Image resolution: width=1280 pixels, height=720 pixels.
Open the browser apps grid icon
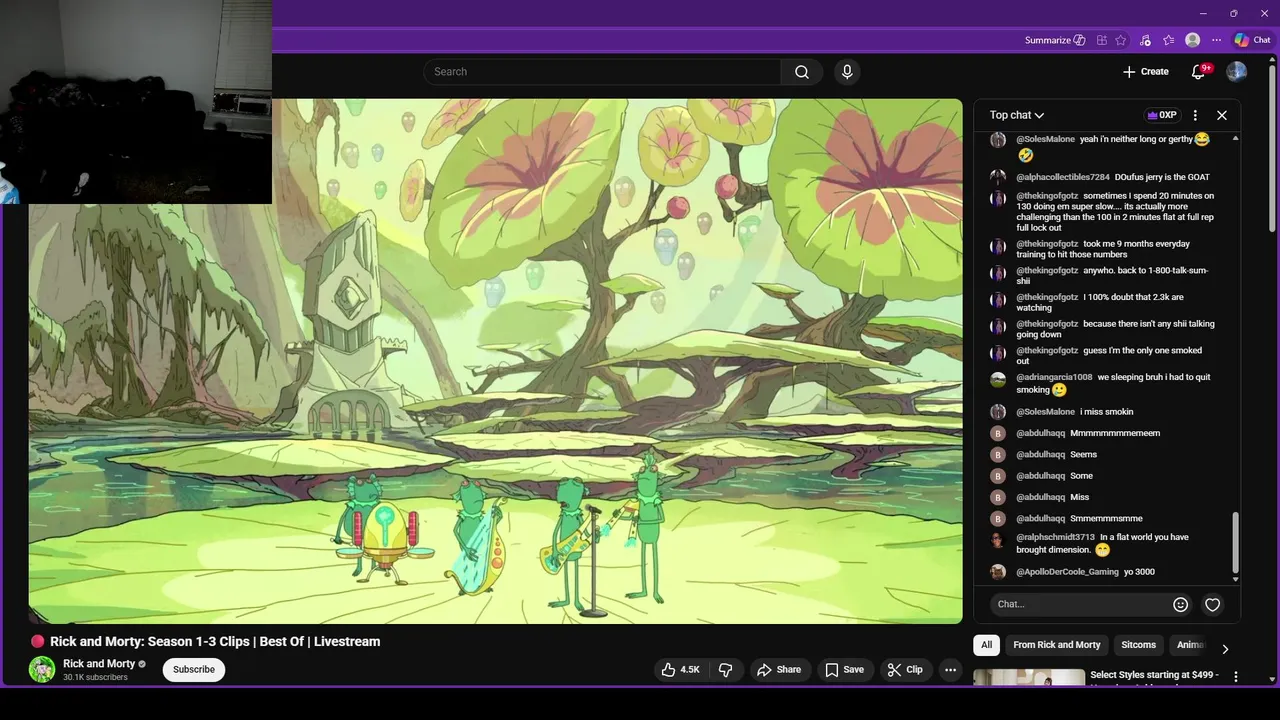coord(1101,40)
